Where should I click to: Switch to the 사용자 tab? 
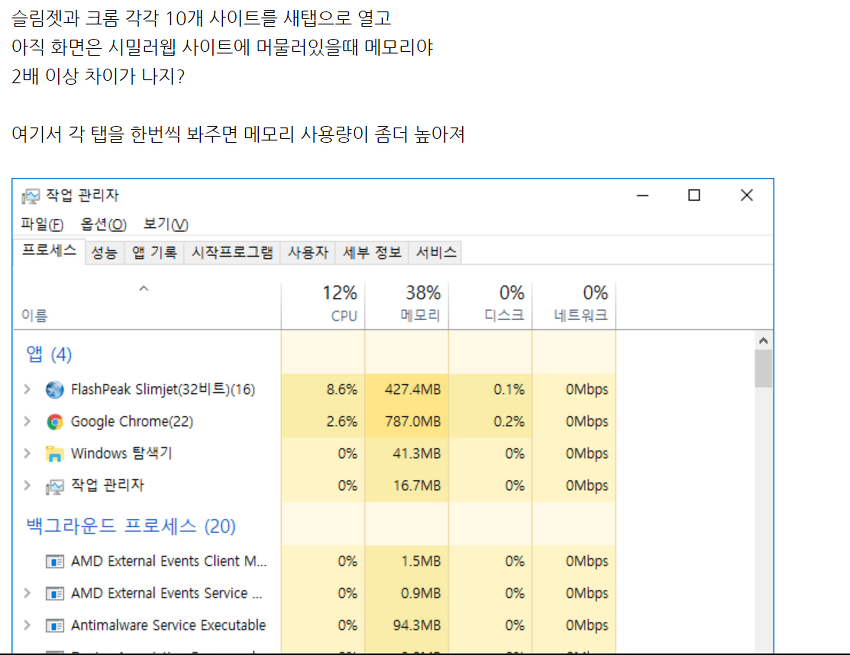310,252
